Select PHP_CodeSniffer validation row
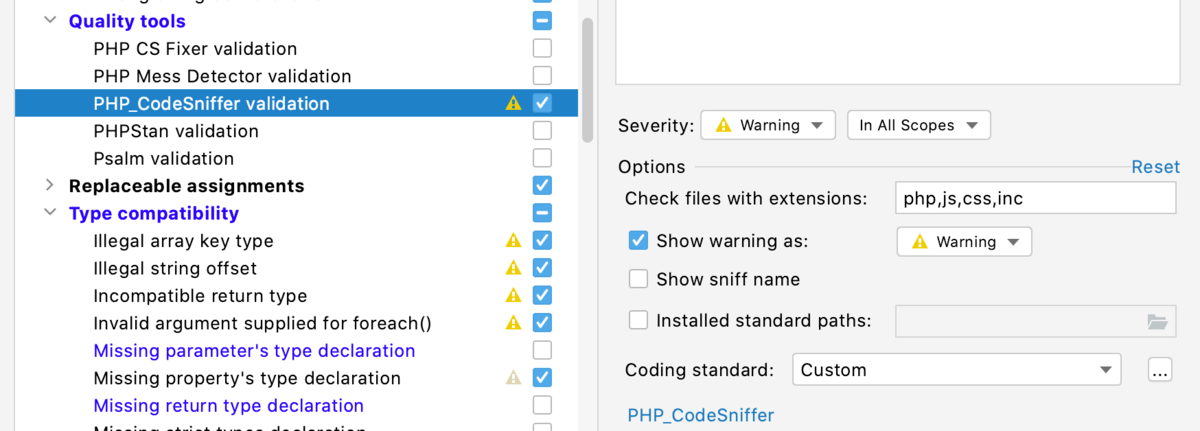The width and height of the screenshot is (1200, 431). tap(296, 103)
